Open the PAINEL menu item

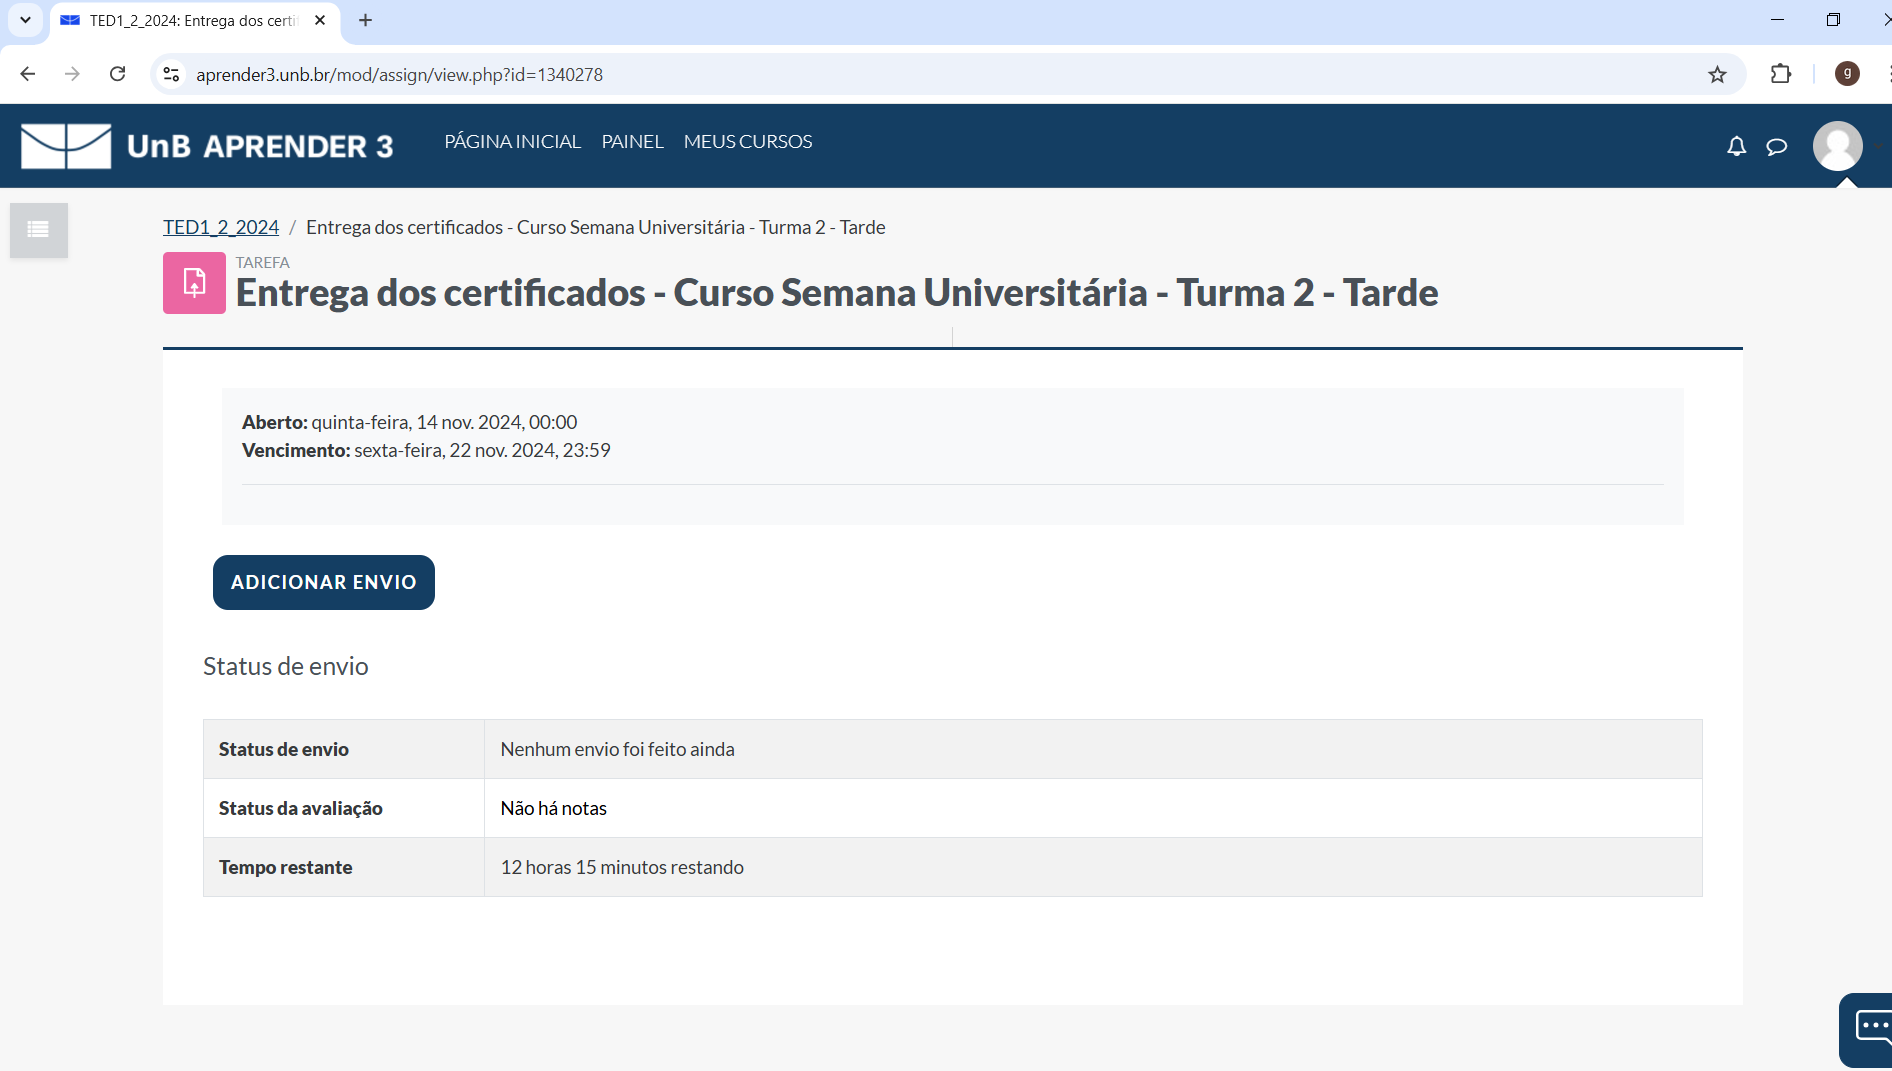632,141
